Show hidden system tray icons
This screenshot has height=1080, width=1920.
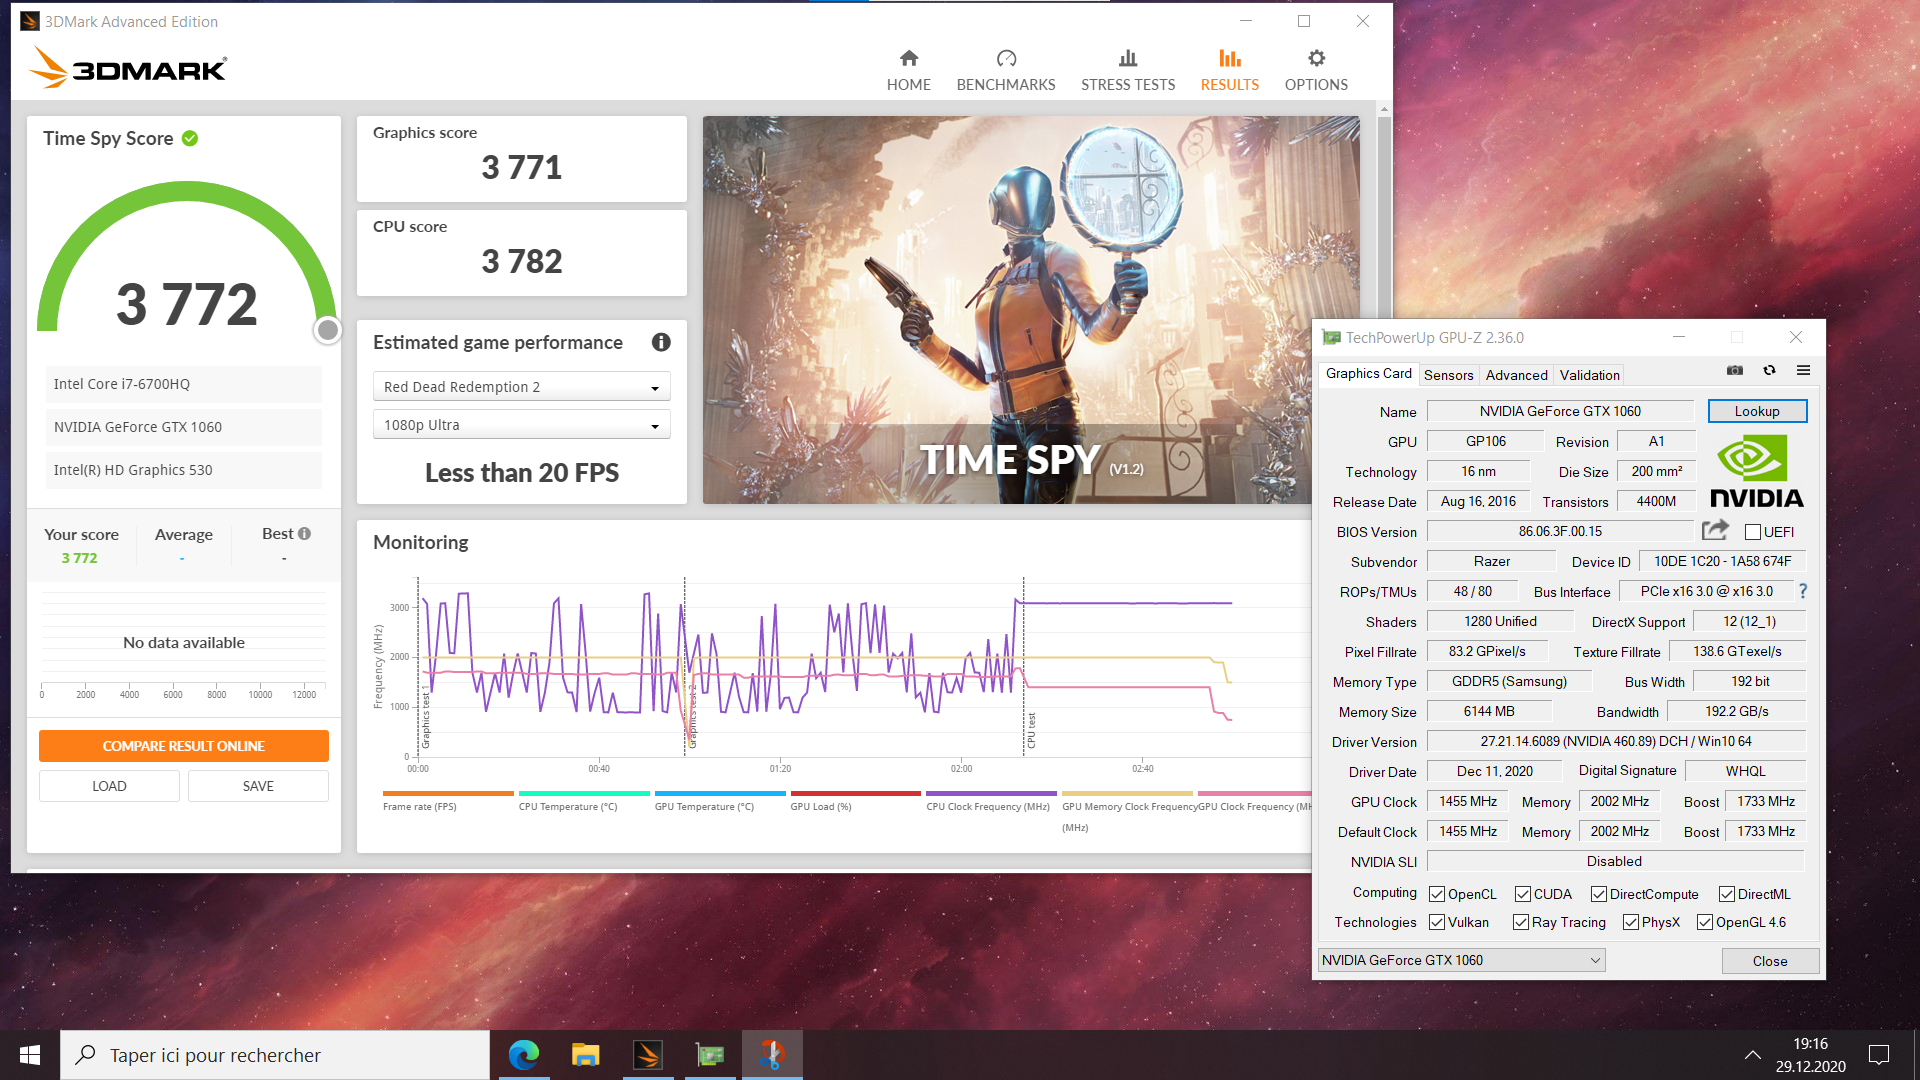point(1752,1055)
